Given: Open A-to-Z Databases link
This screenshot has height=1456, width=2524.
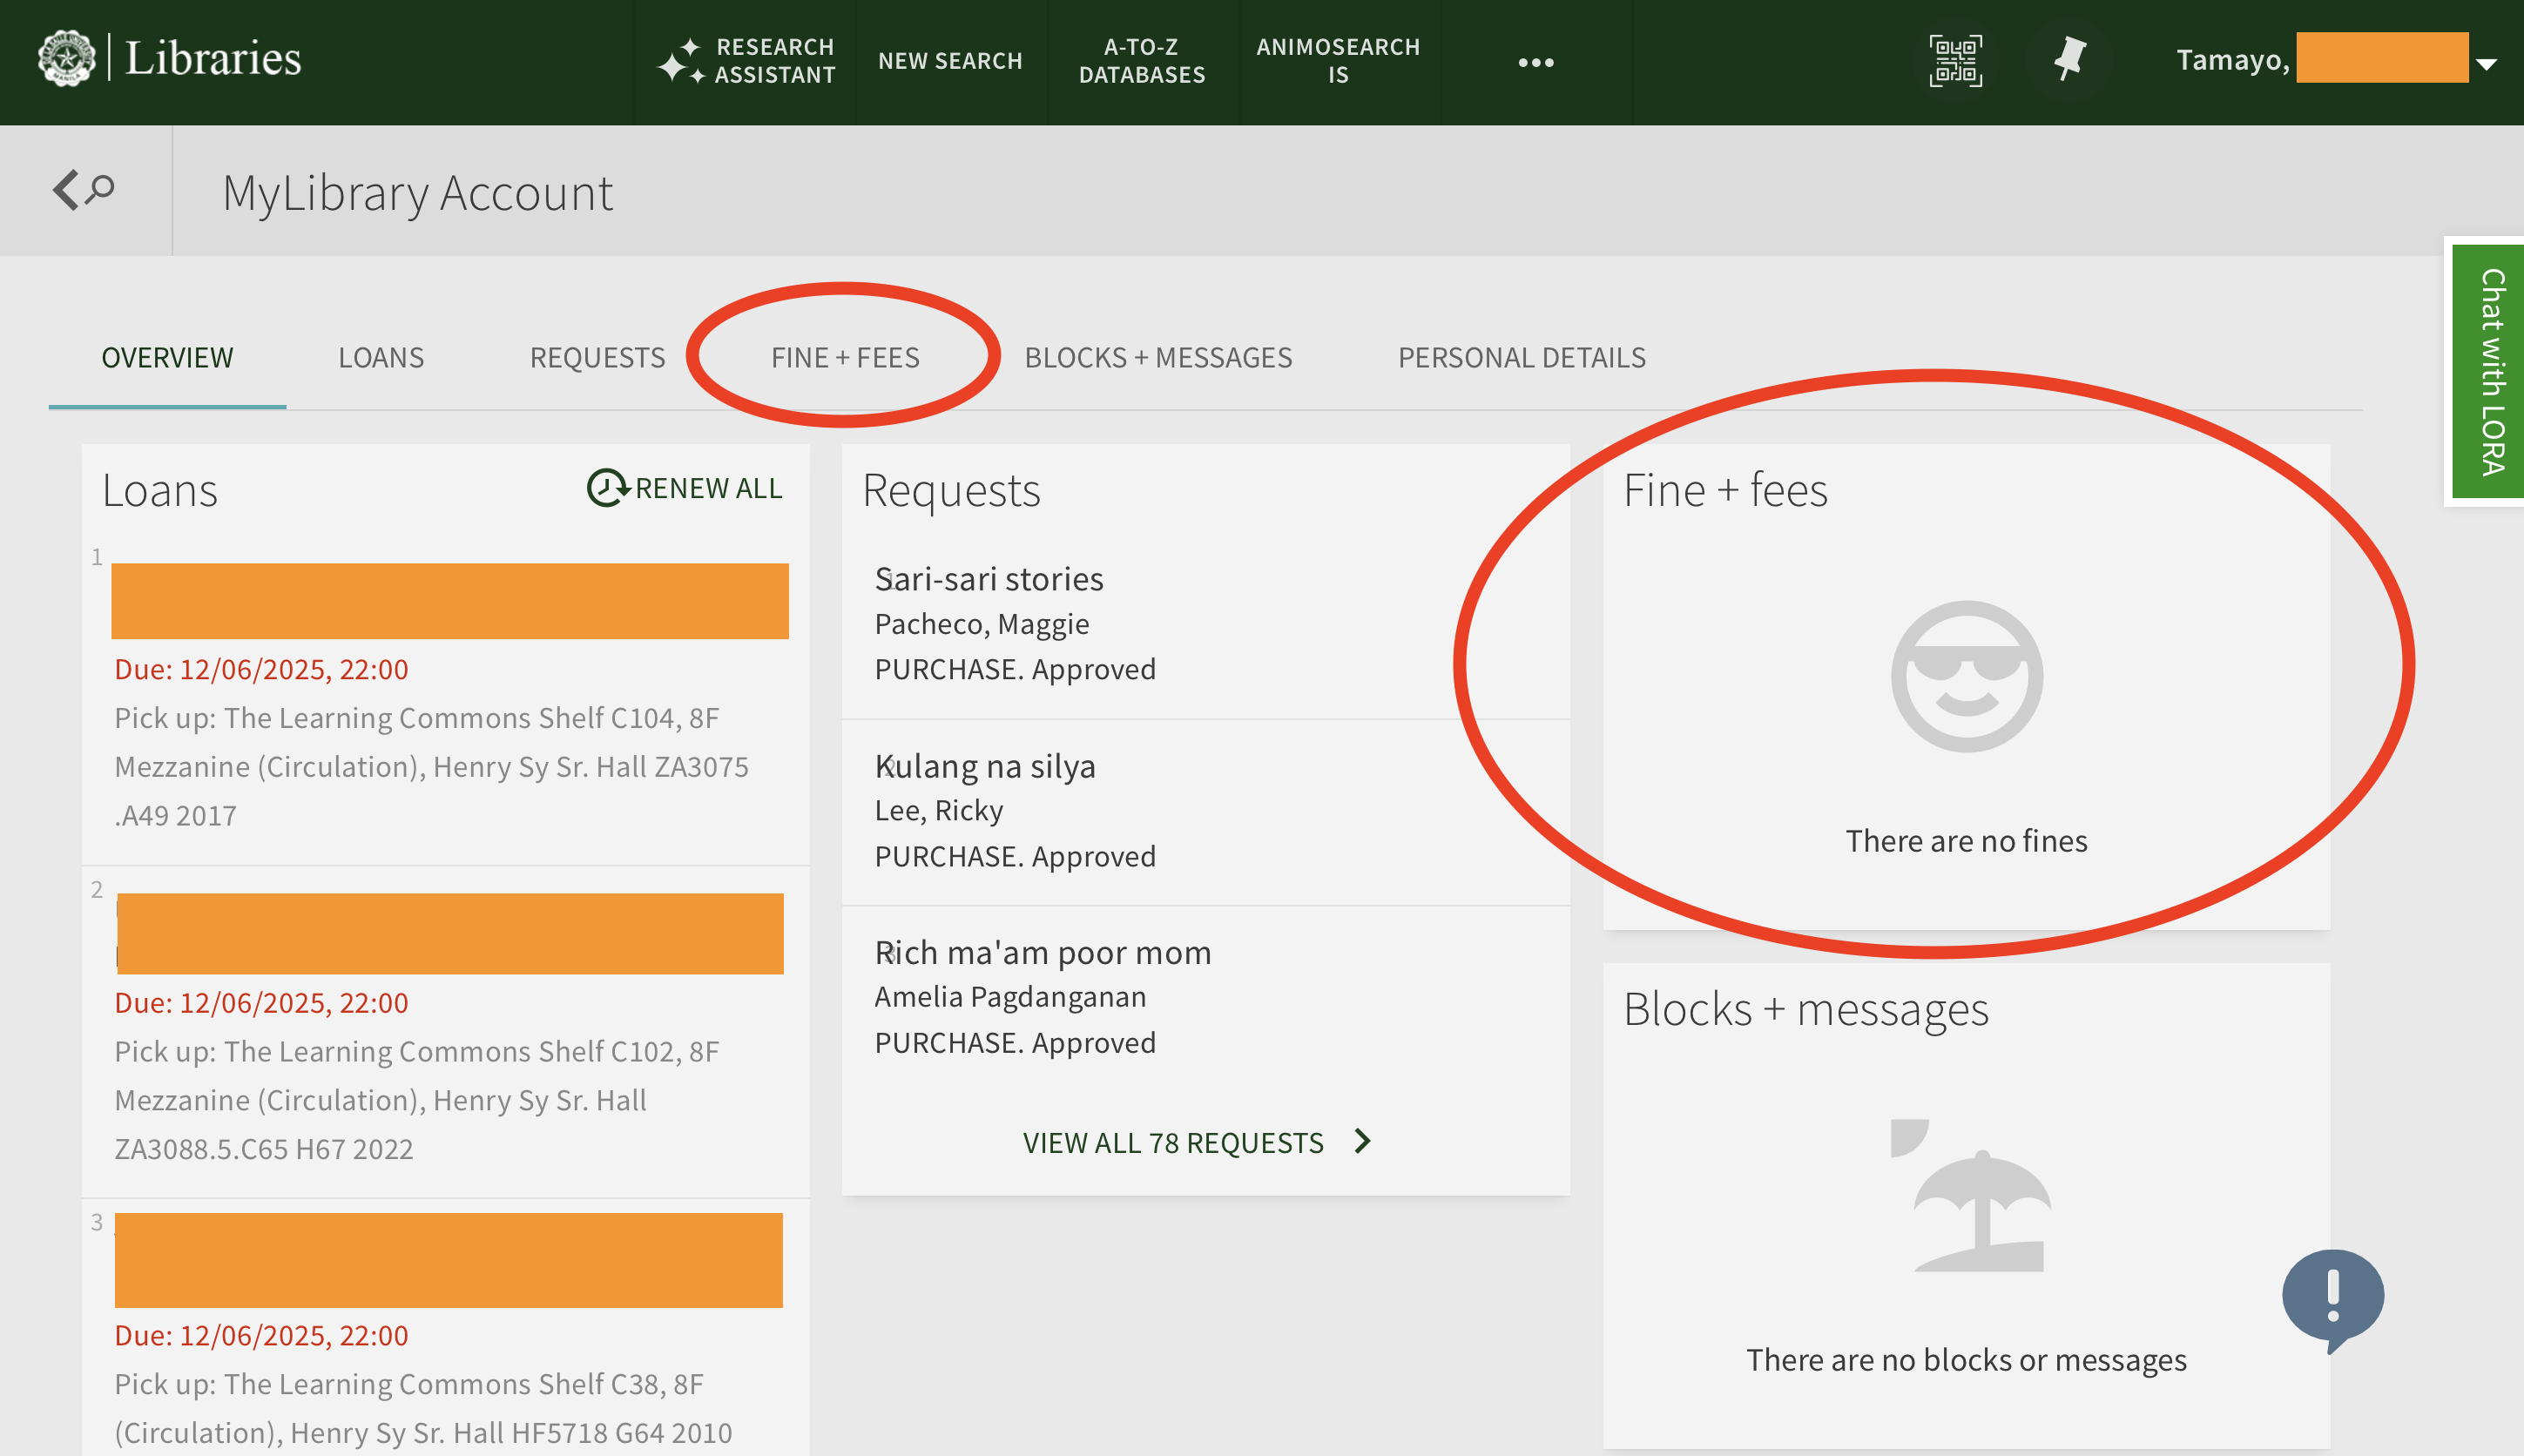Looking at the screenshot, I should coord(1142,61).
